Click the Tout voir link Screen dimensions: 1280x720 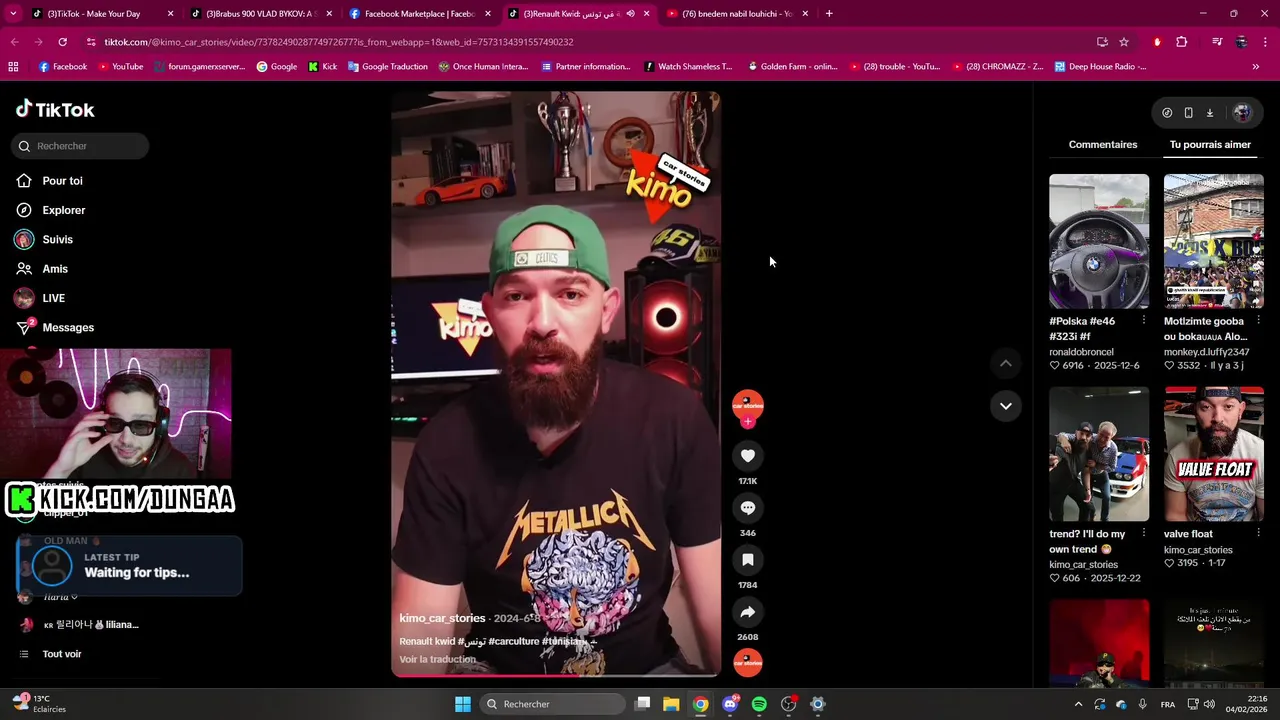[x=62, y=654]
